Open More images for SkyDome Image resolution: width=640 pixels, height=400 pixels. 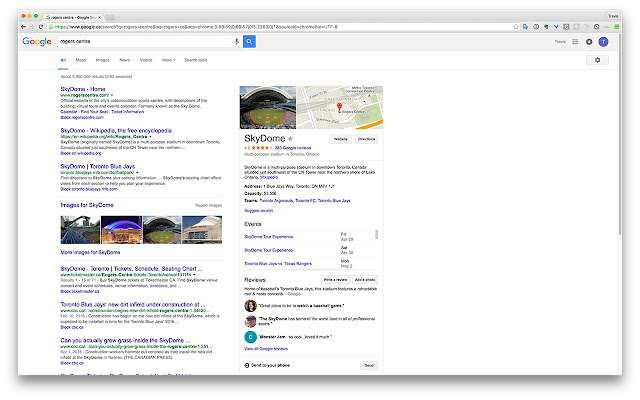tap(90, 252)
